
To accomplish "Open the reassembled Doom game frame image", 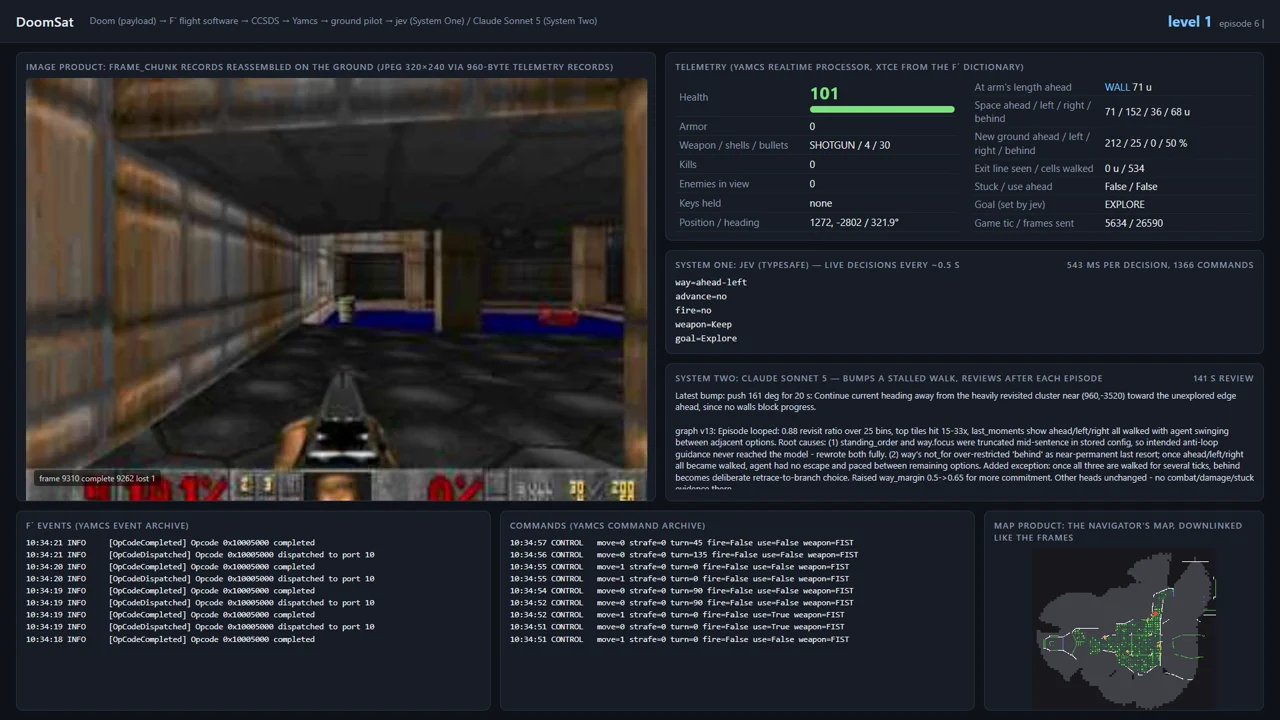I will 336,290.
